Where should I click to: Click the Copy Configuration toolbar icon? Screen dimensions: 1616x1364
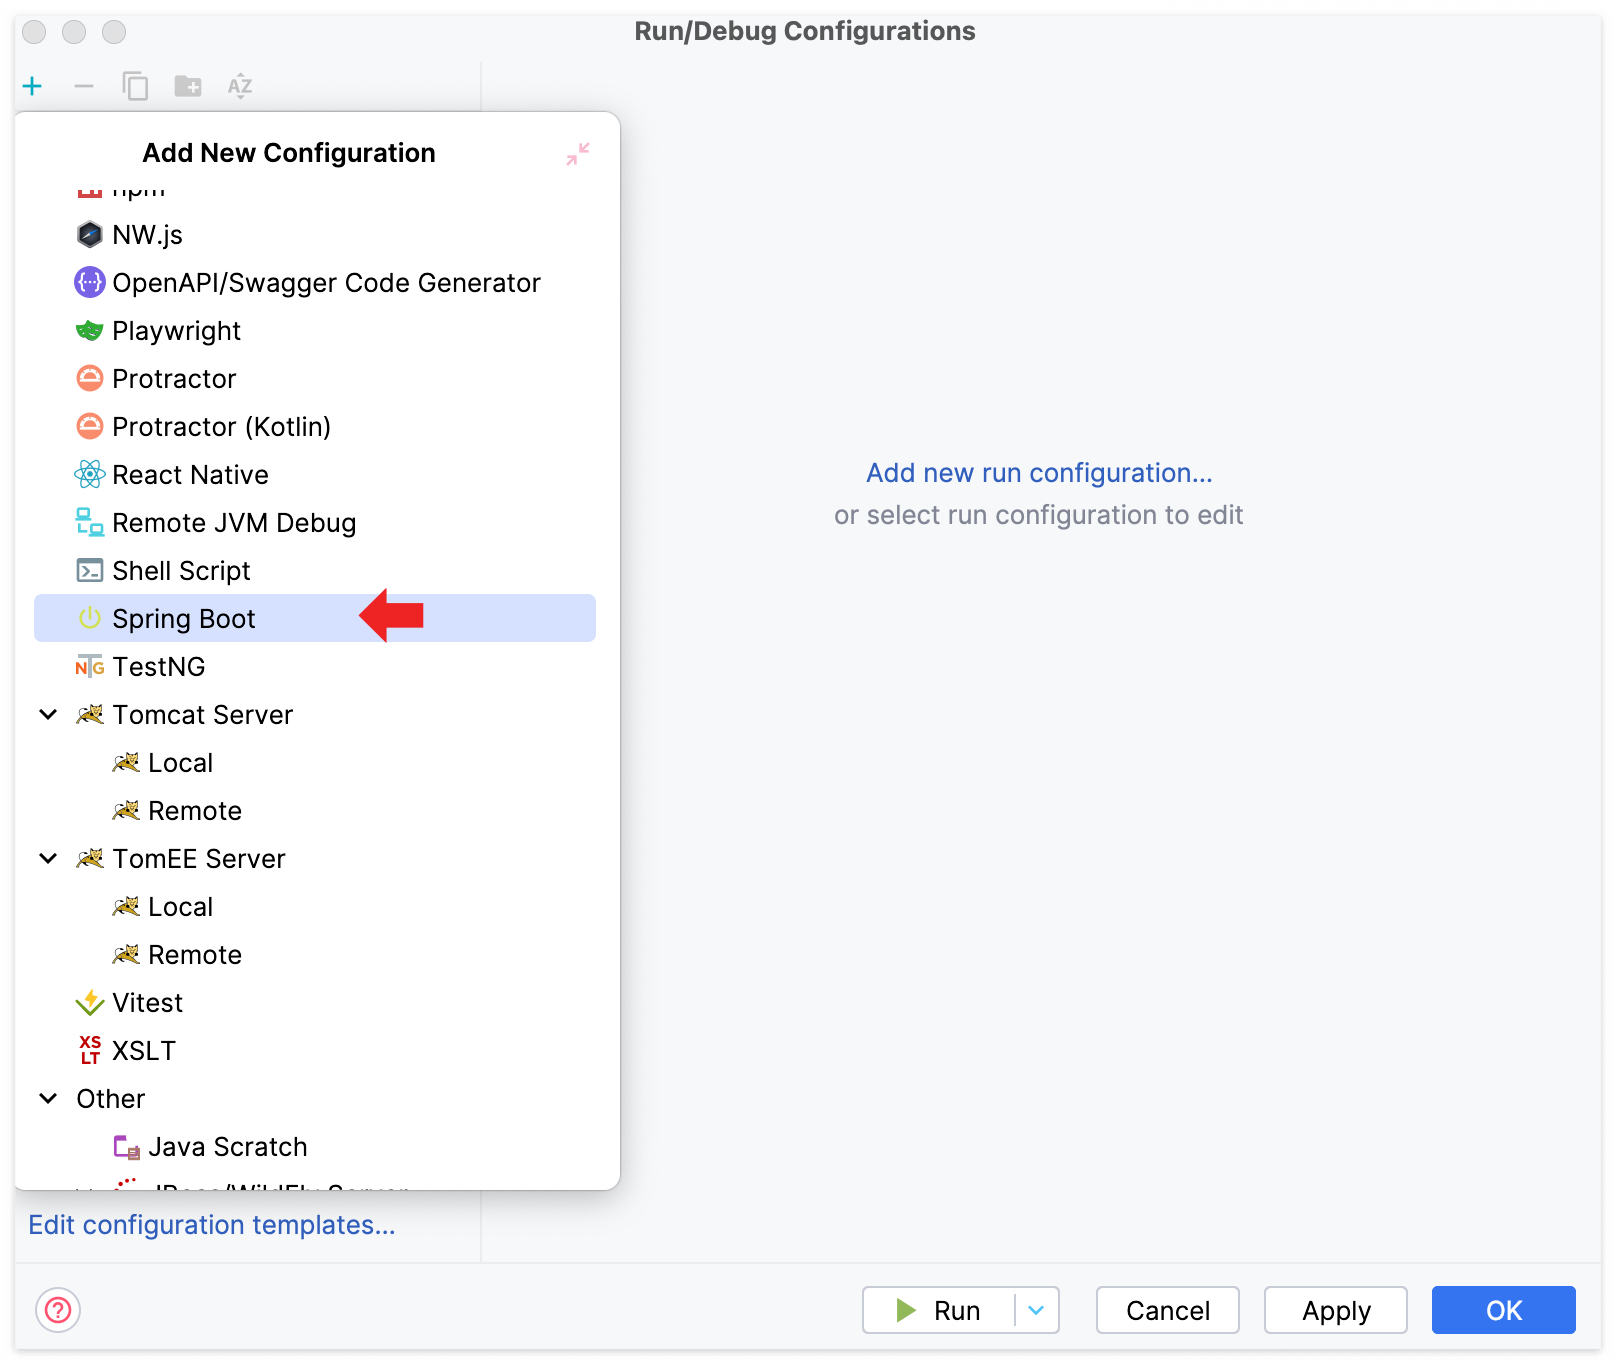[x=135, y=86]
